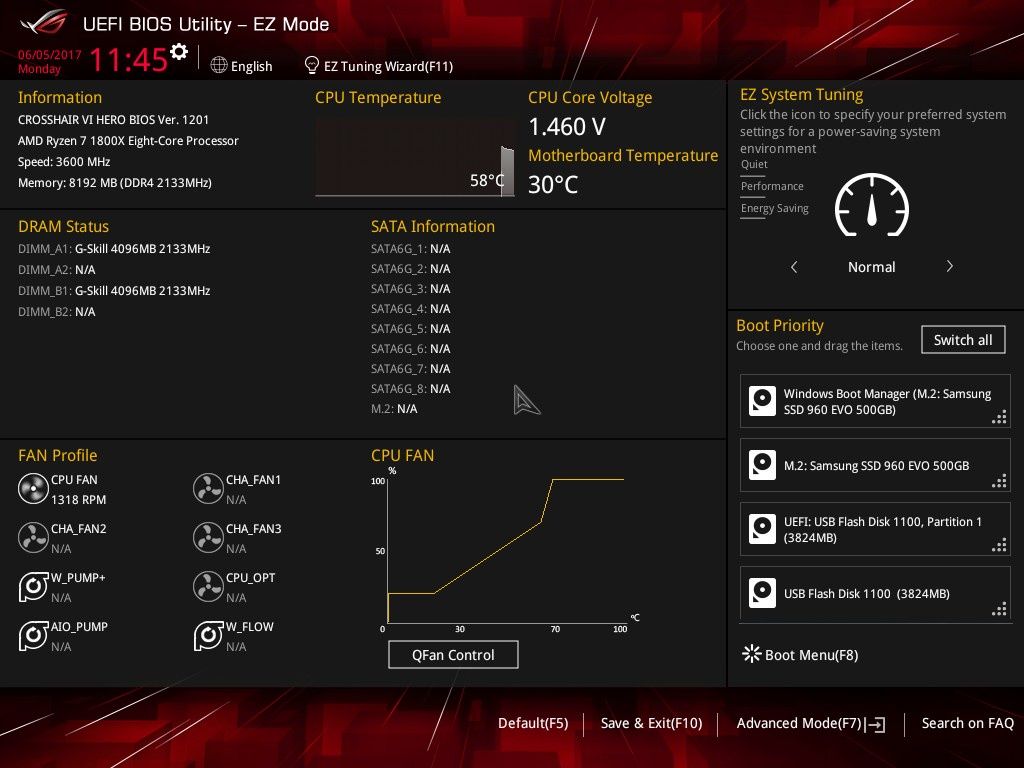Click CROSSHAIR VI HERO BIOS Ver. 1201
1024x768 pixels.
(x=114, y=120)
